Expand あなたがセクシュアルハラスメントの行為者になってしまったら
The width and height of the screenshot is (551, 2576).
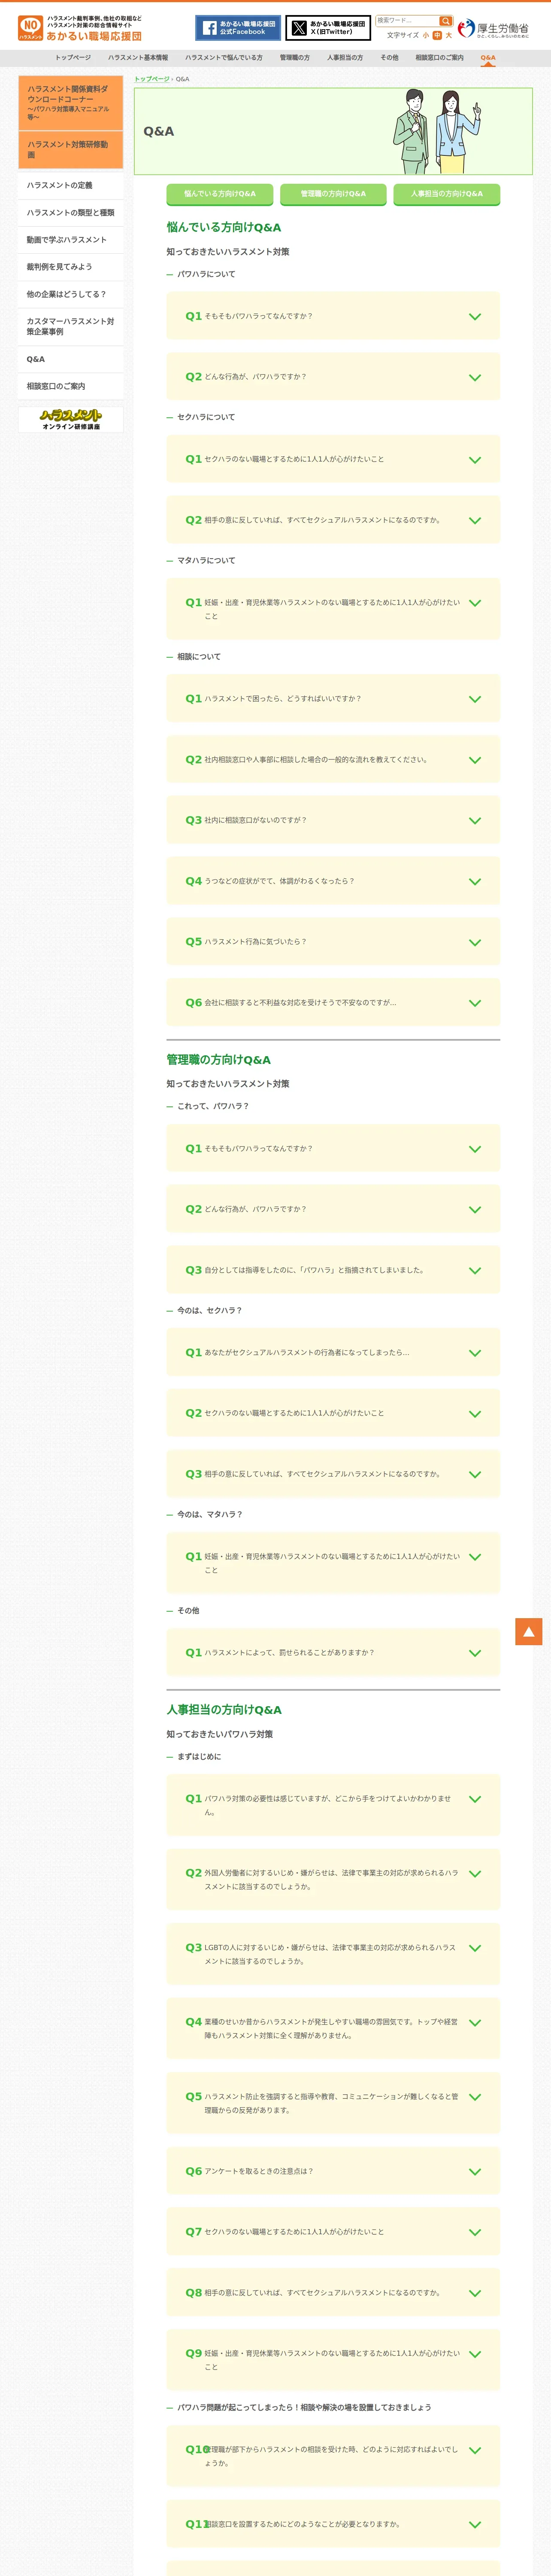(333, 1353)
